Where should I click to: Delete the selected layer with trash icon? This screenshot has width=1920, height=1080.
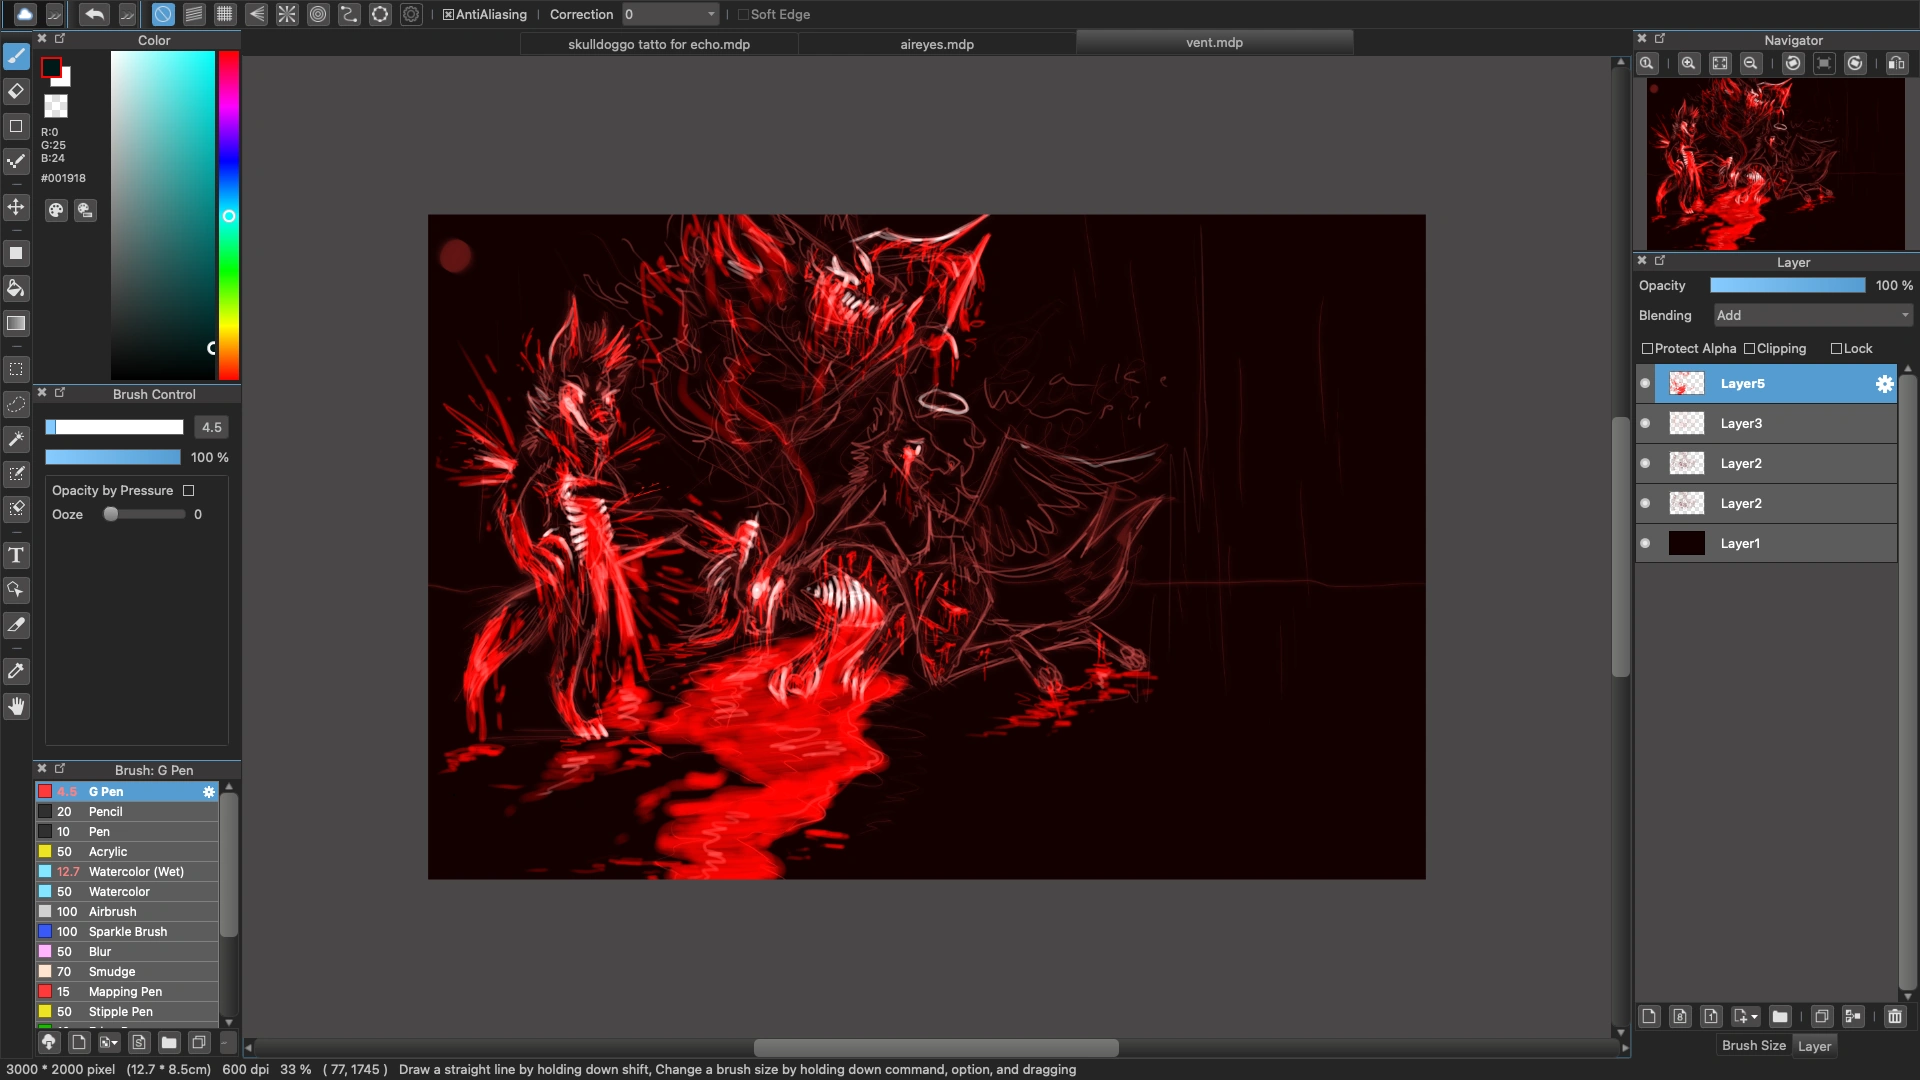click(x=1895, y=1016)
